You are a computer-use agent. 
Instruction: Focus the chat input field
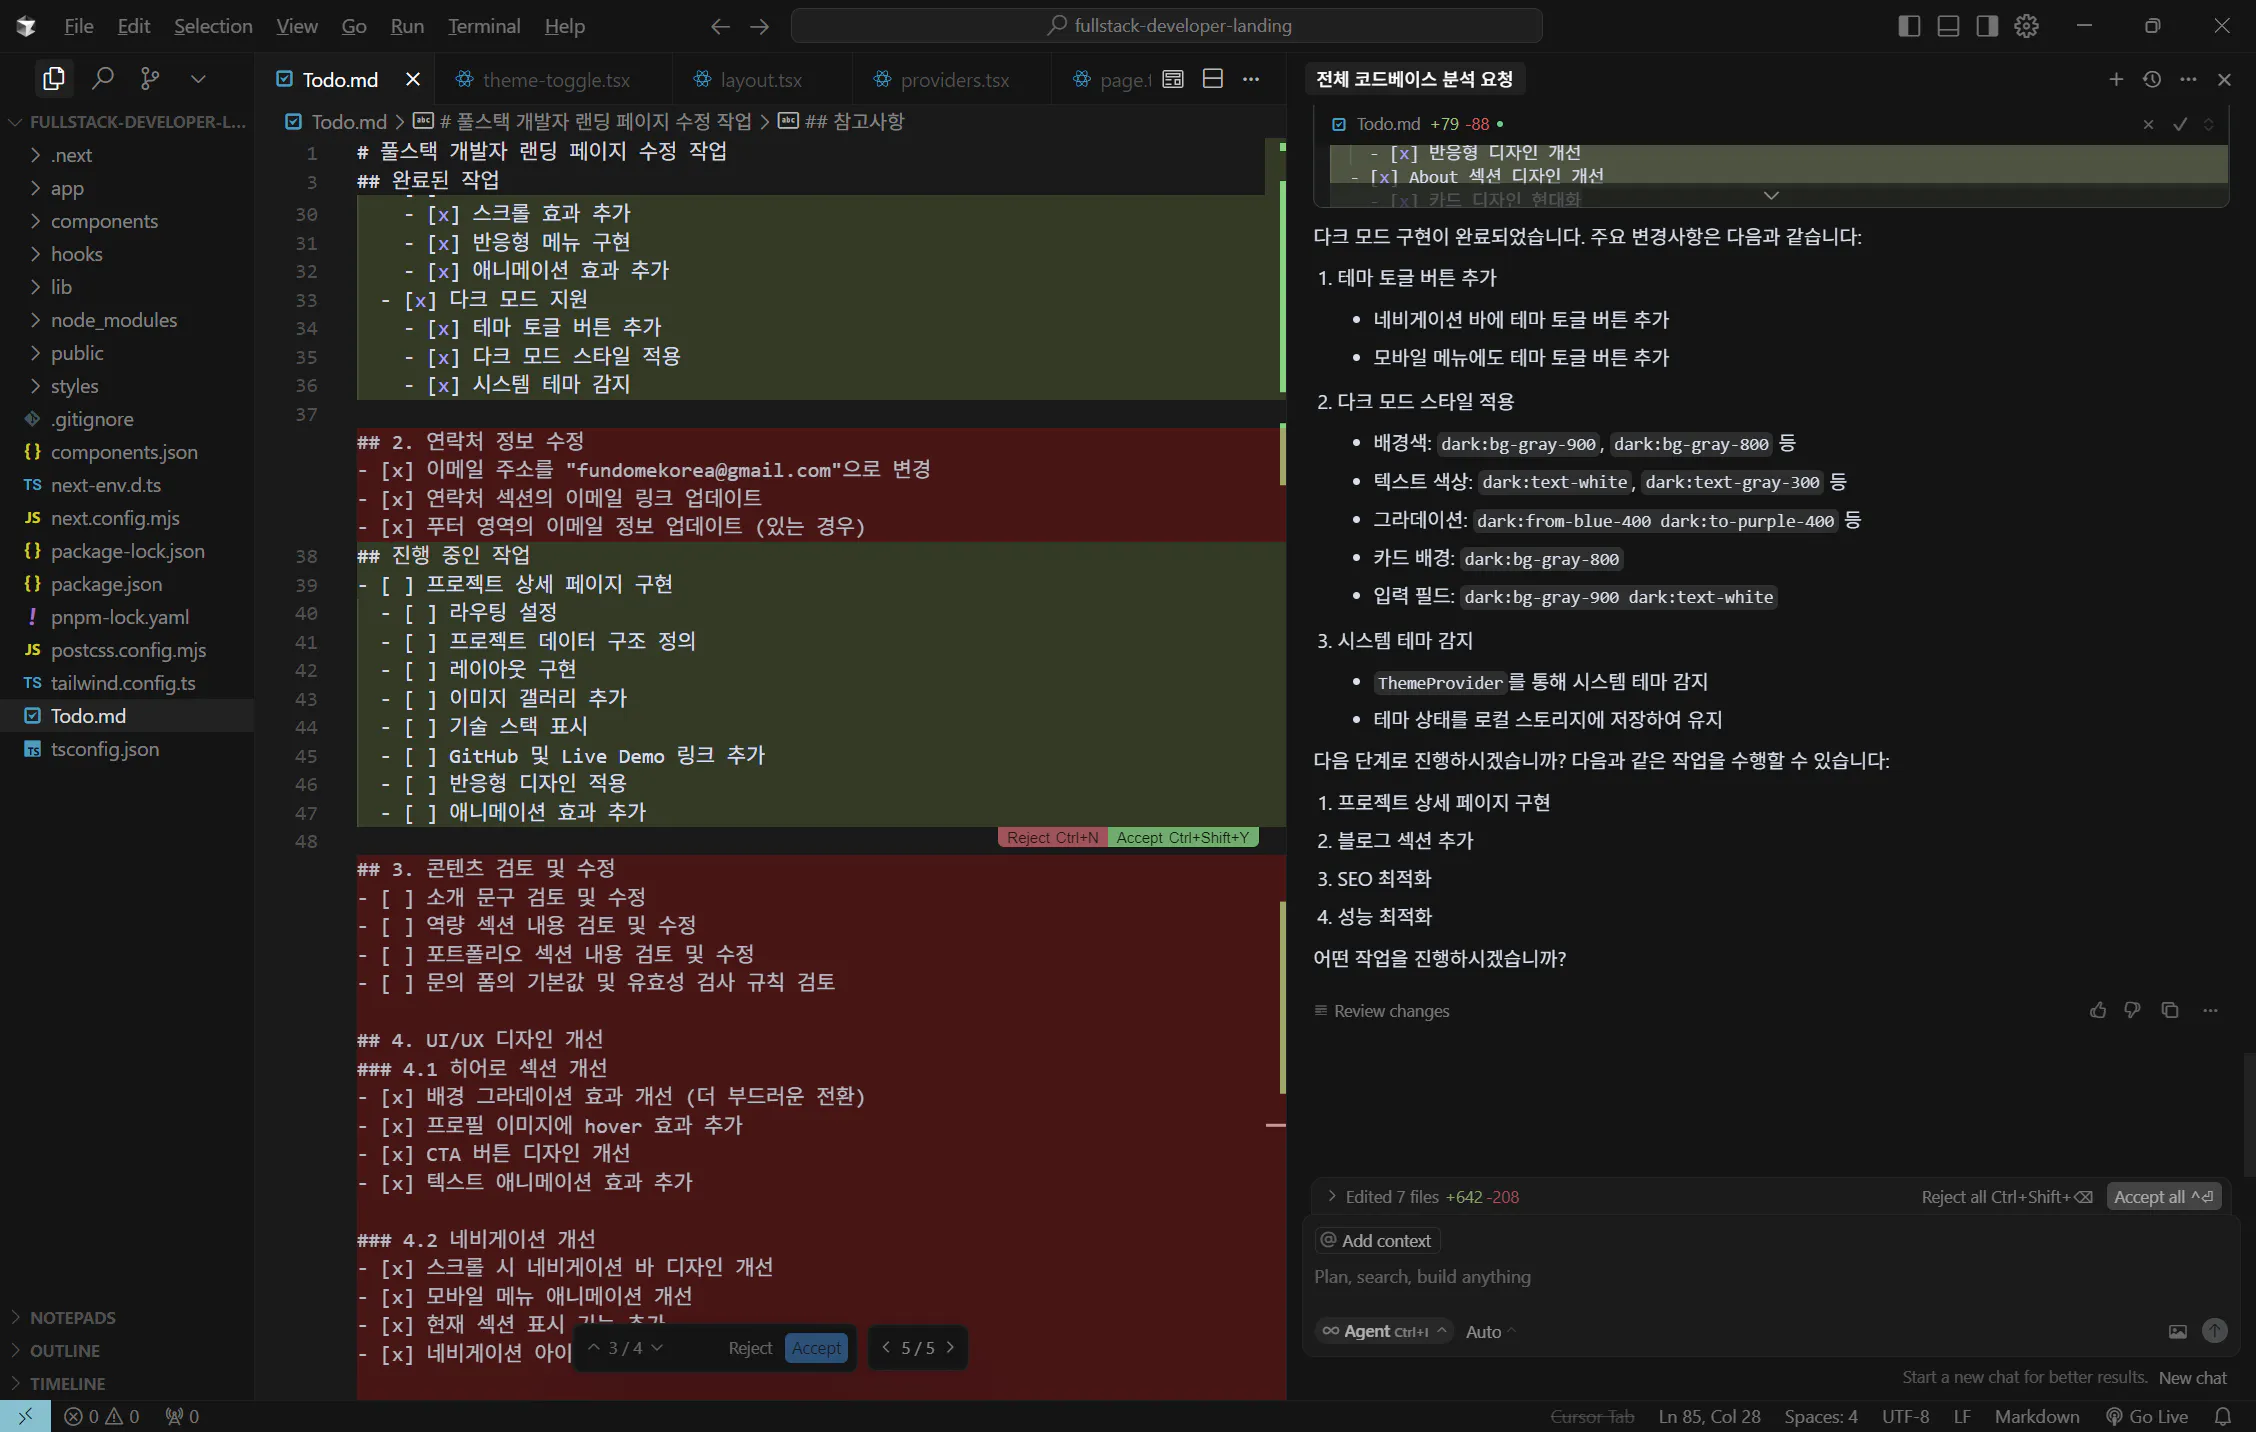coord(1770,1277)
